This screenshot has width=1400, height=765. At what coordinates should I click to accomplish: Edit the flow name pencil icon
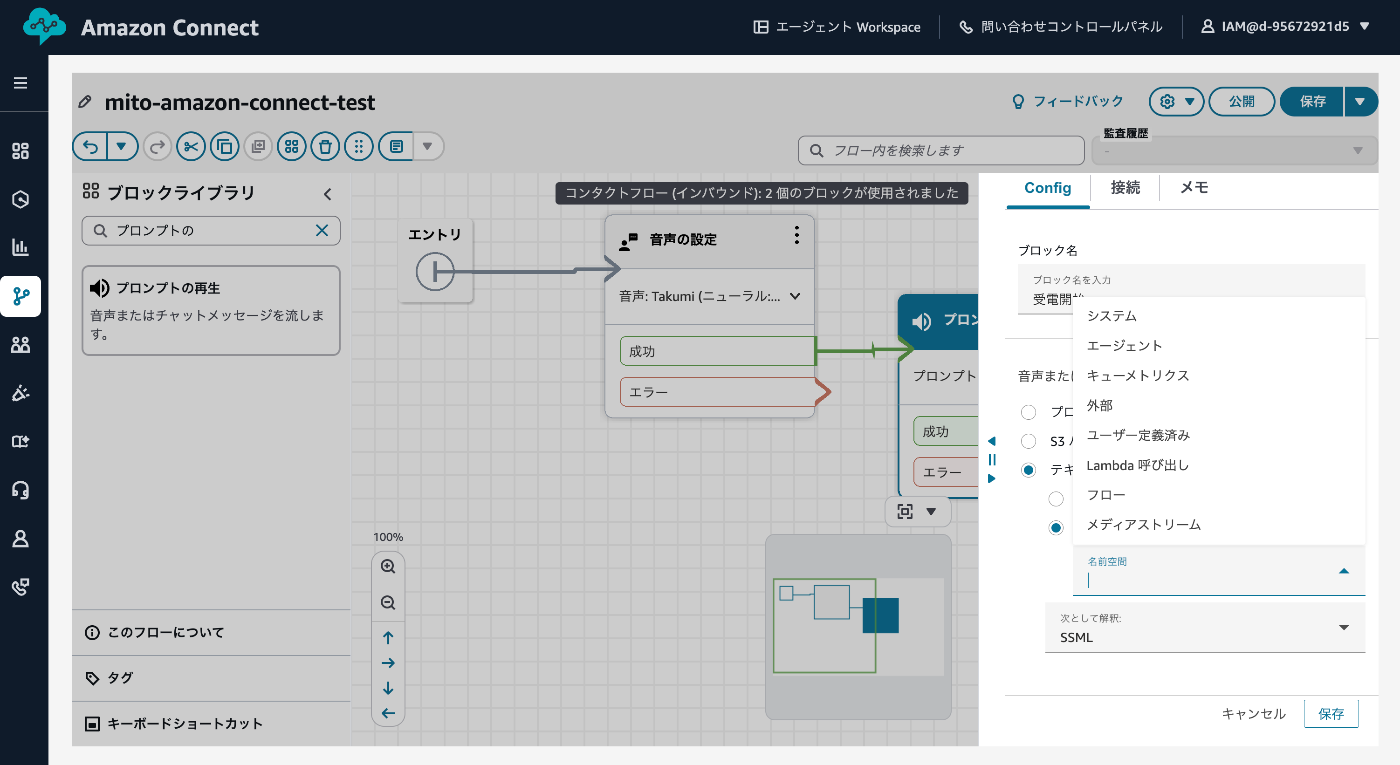(86, 102)
